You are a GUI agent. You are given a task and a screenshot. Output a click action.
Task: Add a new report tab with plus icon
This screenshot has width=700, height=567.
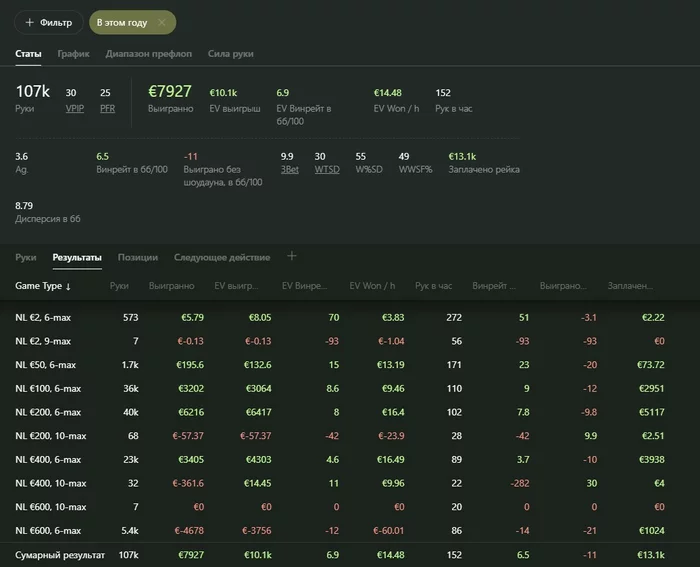click(292, 256)
